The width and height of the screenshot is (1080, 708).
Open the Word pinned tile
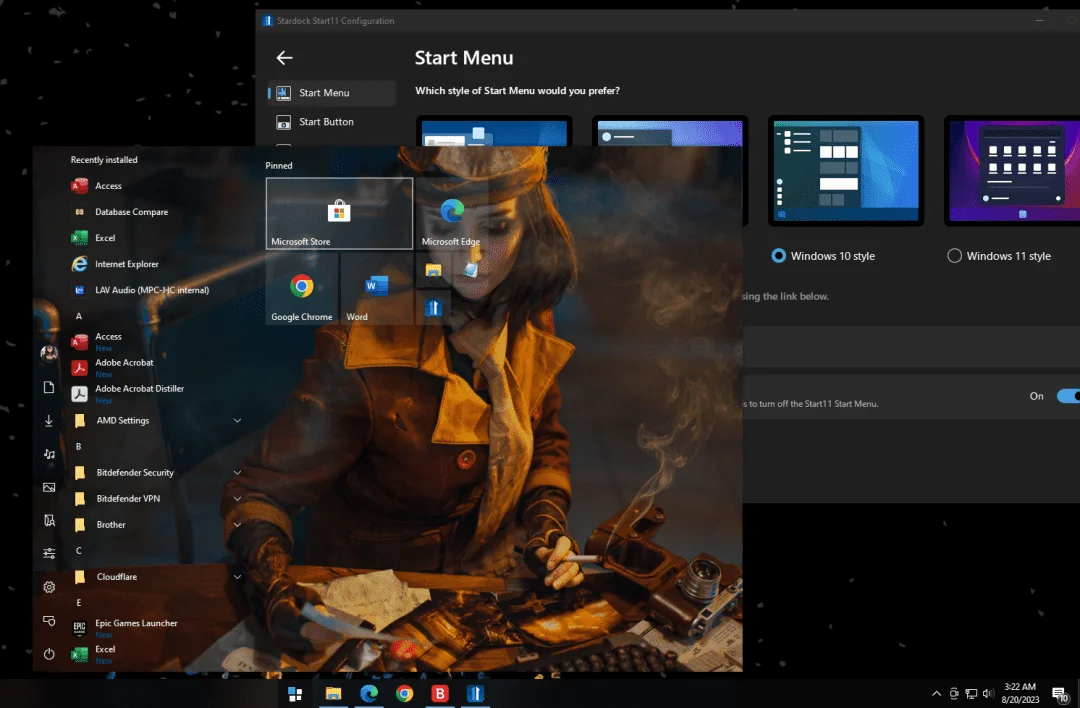pyautogui.click(x=376, y=289)
